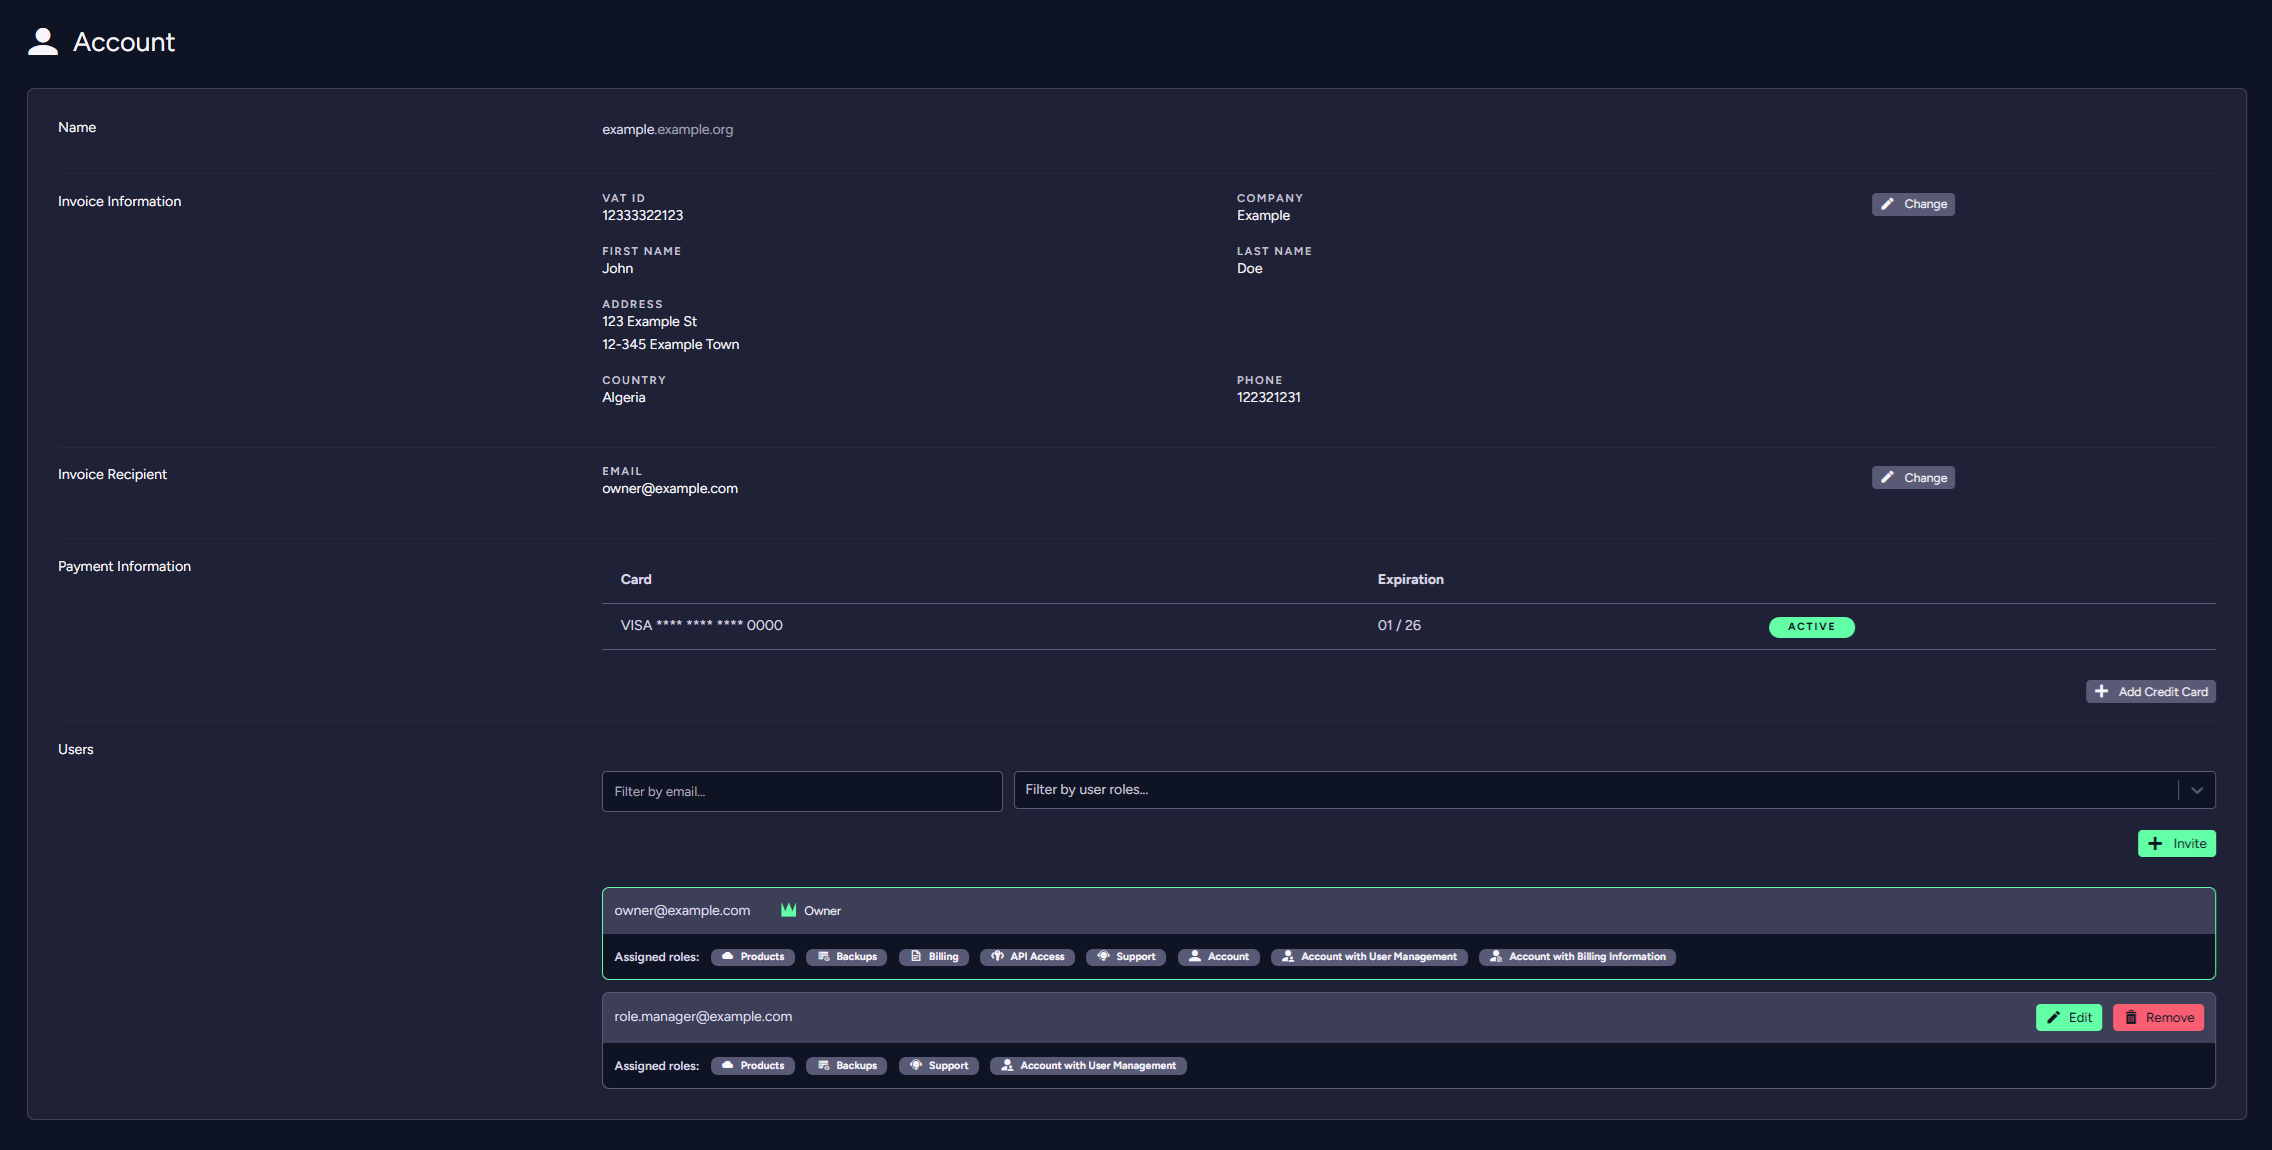2272x1150 pixels.
Task: Click owner's API Access role badge
Action: click(1027, 957)
